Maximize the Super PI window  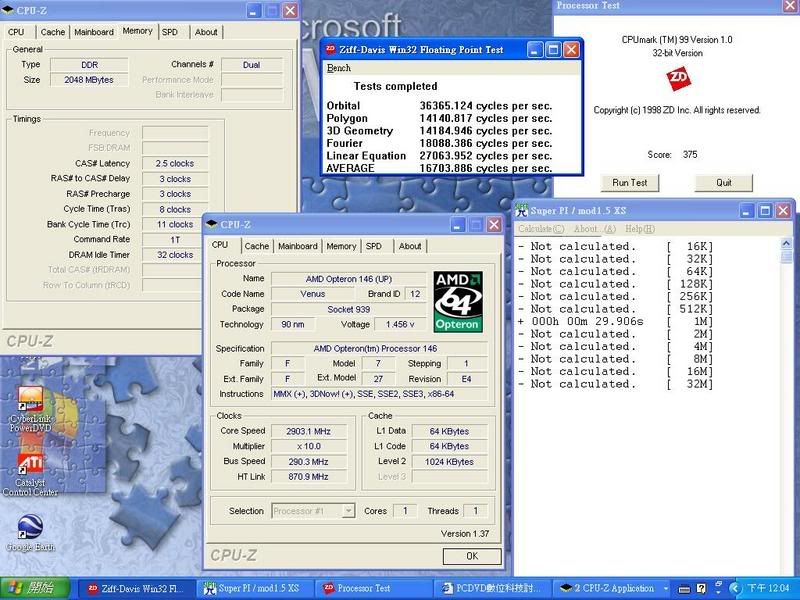(x=765, y=211)
